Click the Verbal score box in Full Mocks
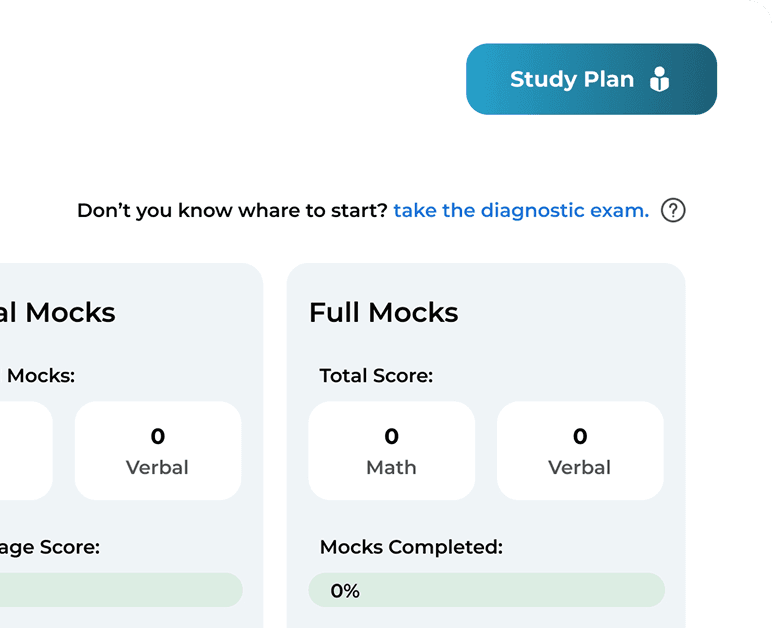Viewport: 772px width, 628px height. click(x=580, y=450)
